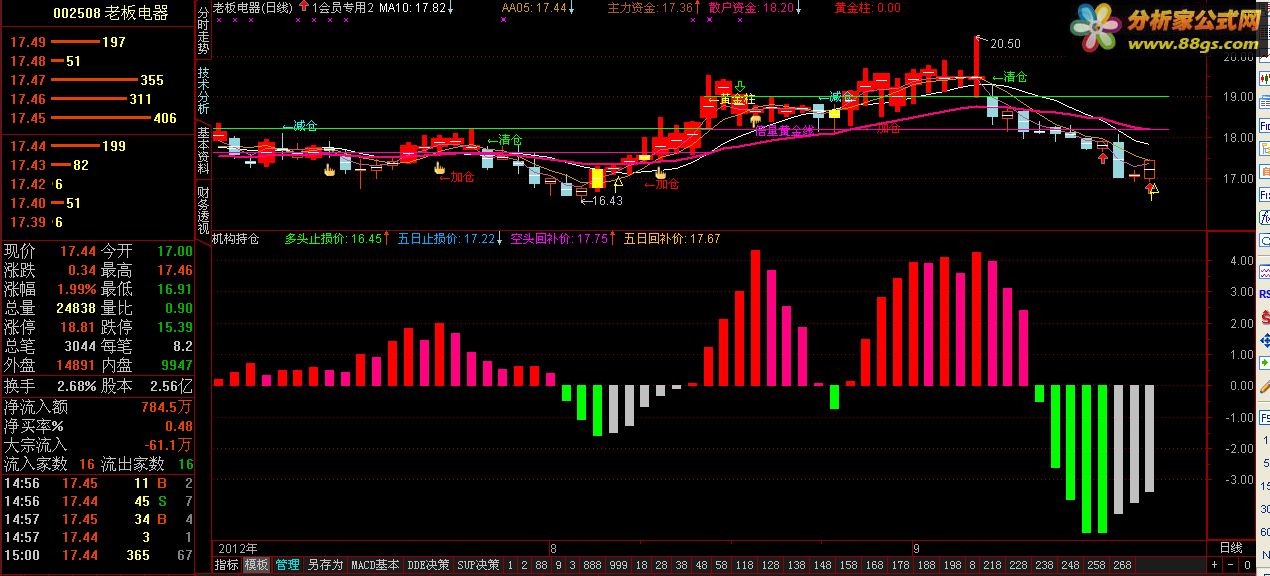Screen dimensions: 1270x576
Task: Select template number 268
Action: (x=1122, y=565)
